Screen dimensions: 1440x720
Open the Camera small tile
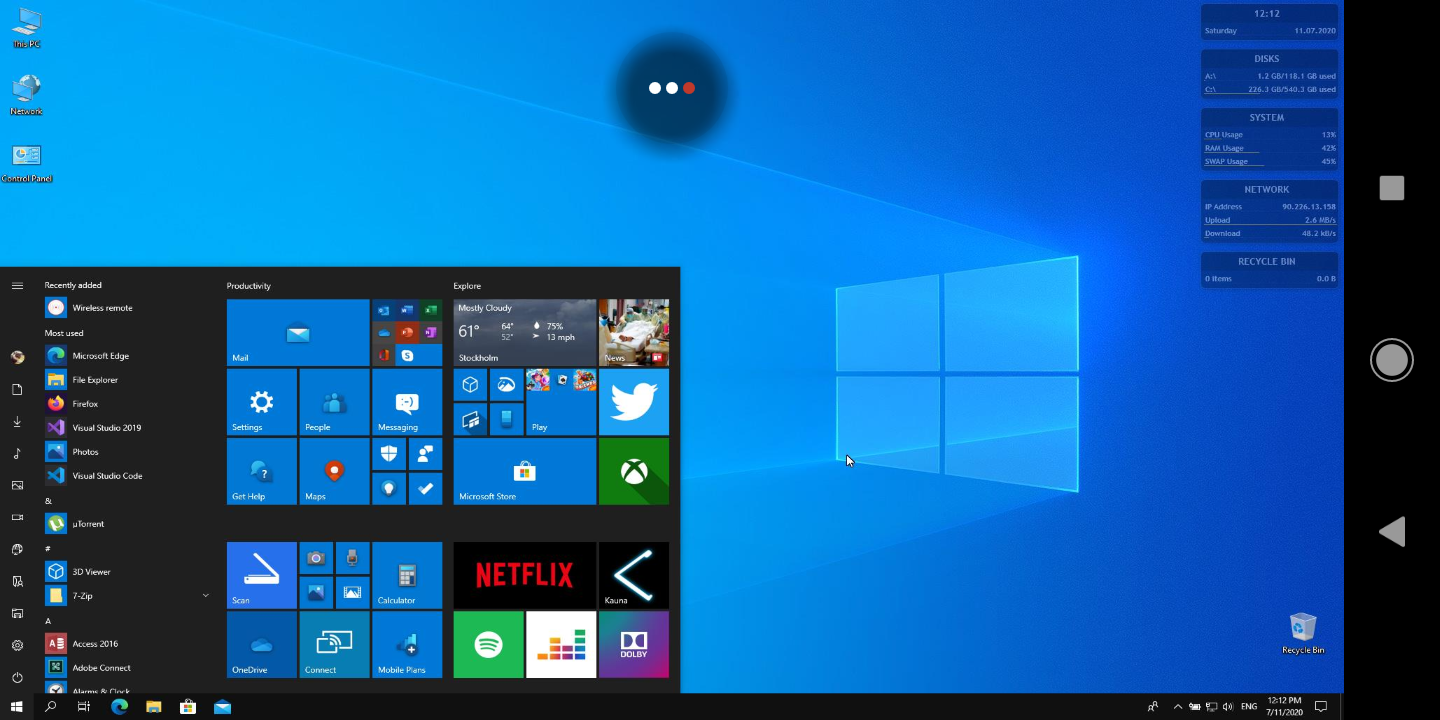click(316, 558)
